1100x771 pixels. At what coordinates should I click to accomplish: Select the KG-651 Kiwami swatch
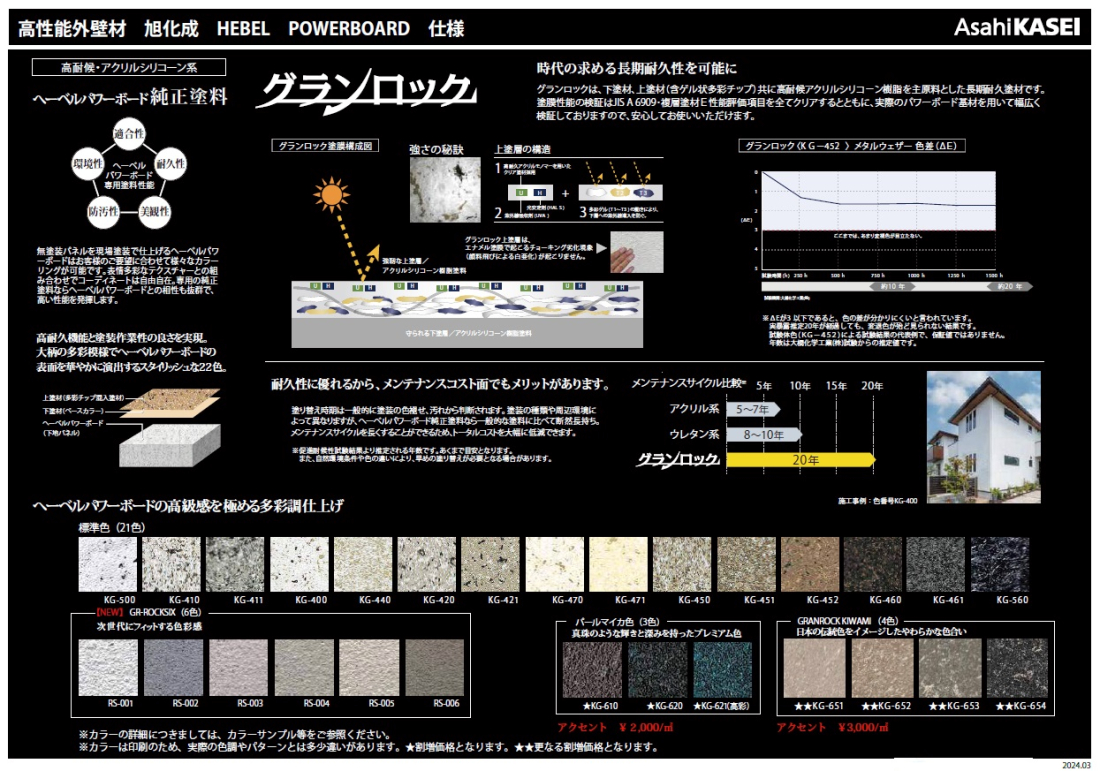pyautogui.click(x=814, y=669)
